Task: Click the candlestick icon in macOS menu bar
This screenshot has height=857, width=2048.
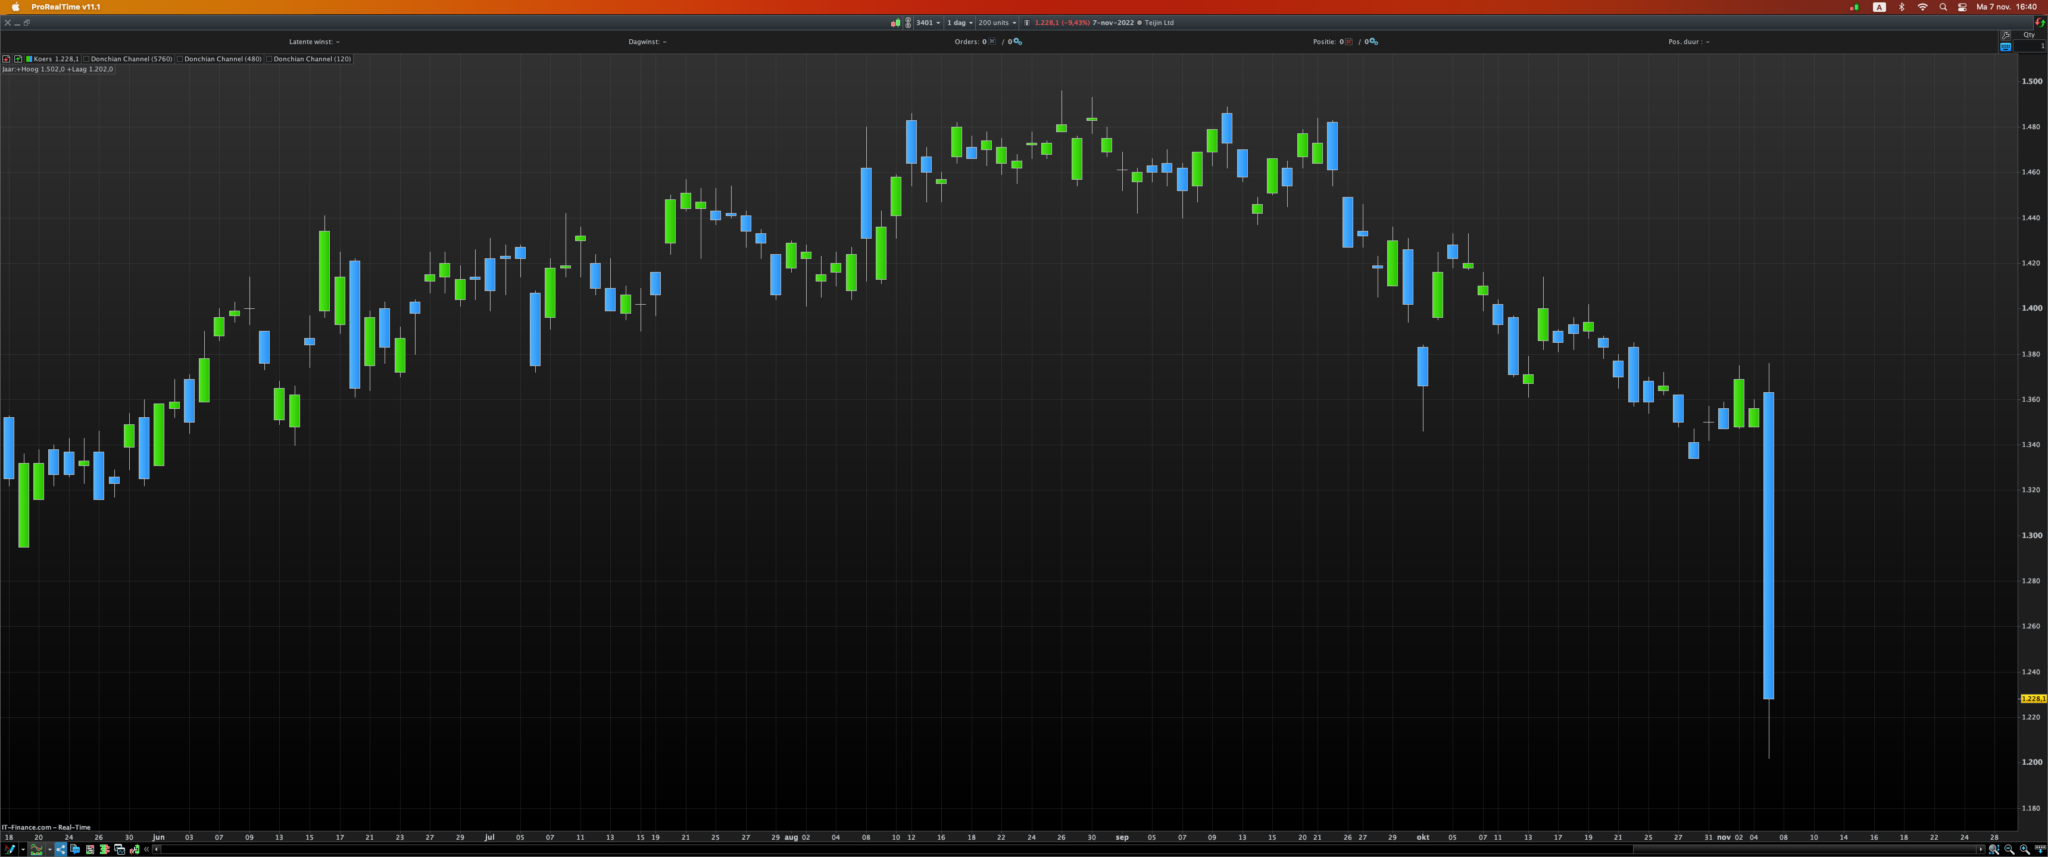Action: [1854, 7]
